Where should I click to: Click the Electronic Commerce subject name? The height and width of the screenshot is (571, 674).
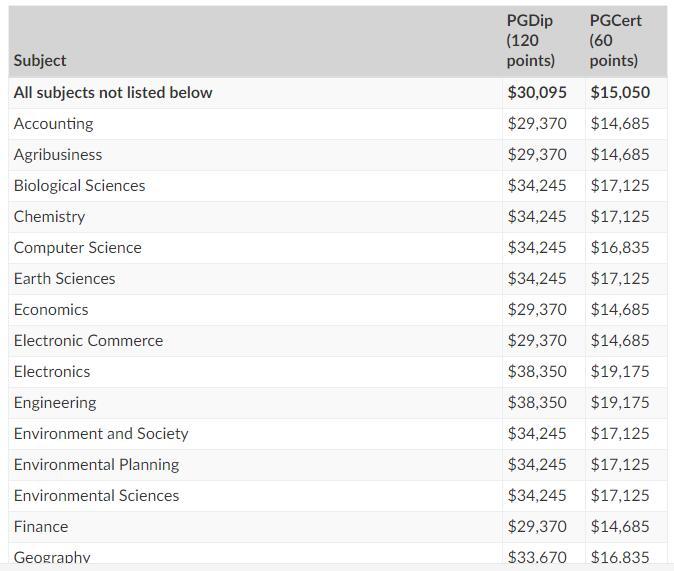(x=89, y=341)
